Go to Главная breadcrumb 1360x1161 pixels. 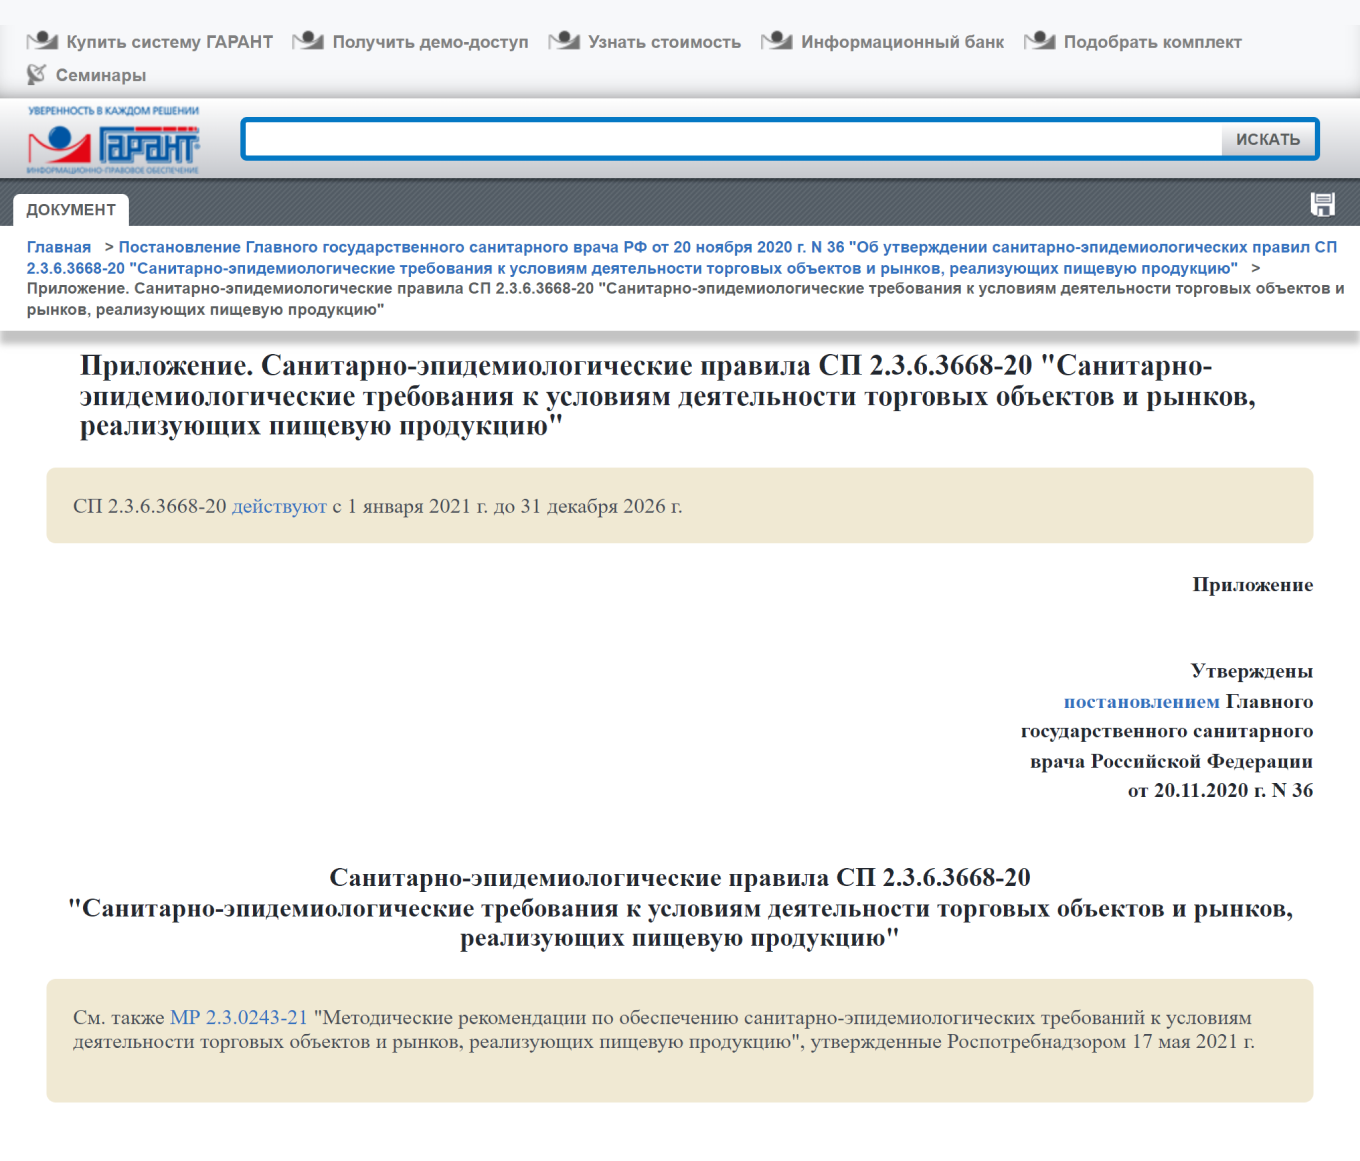click(59, 247)
